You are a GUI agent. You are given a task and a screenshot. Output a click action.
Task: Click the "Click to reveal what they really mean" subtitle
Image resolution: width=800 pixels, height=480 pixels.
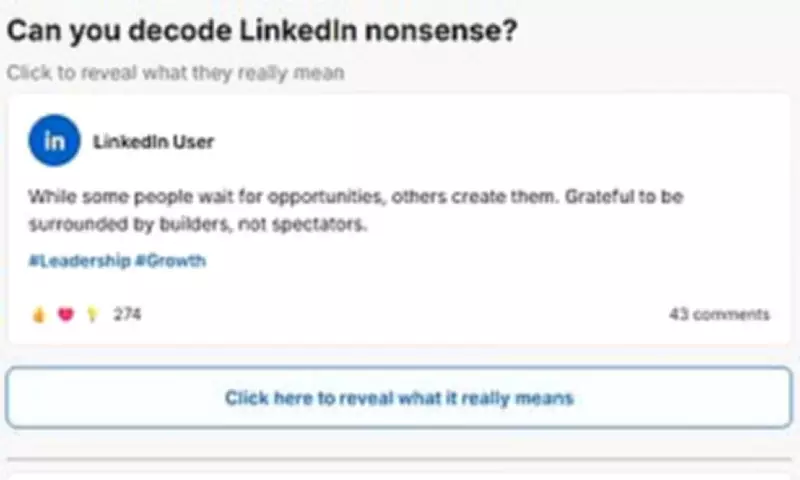tap(175, 73)
